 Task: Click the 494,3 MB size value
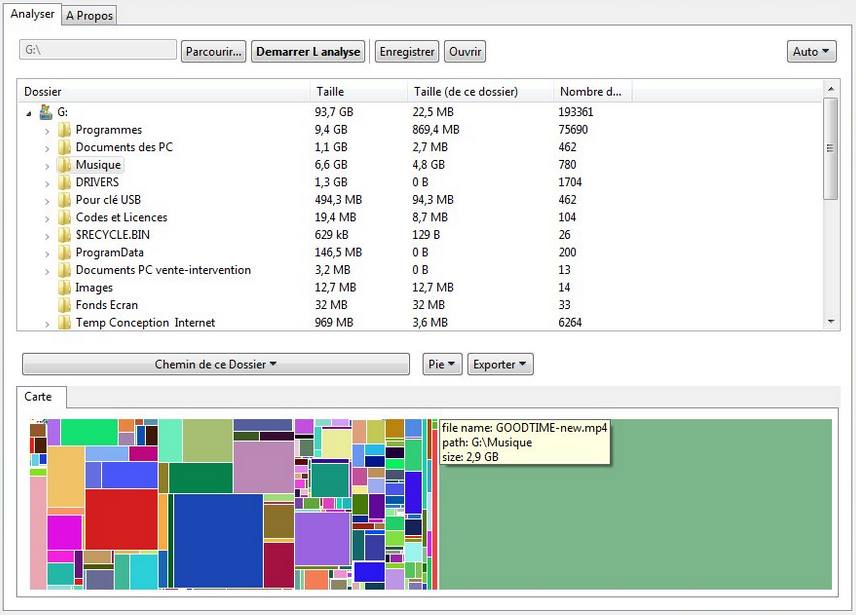coord(338,200)
